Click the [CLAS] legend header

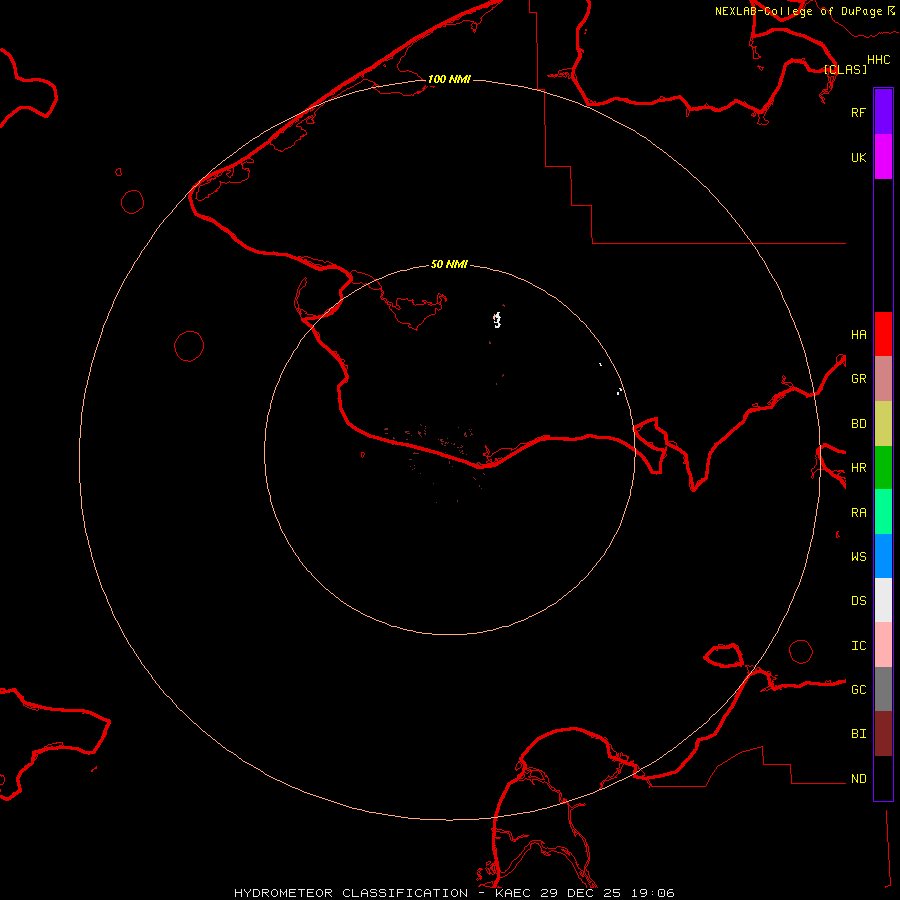844,70
